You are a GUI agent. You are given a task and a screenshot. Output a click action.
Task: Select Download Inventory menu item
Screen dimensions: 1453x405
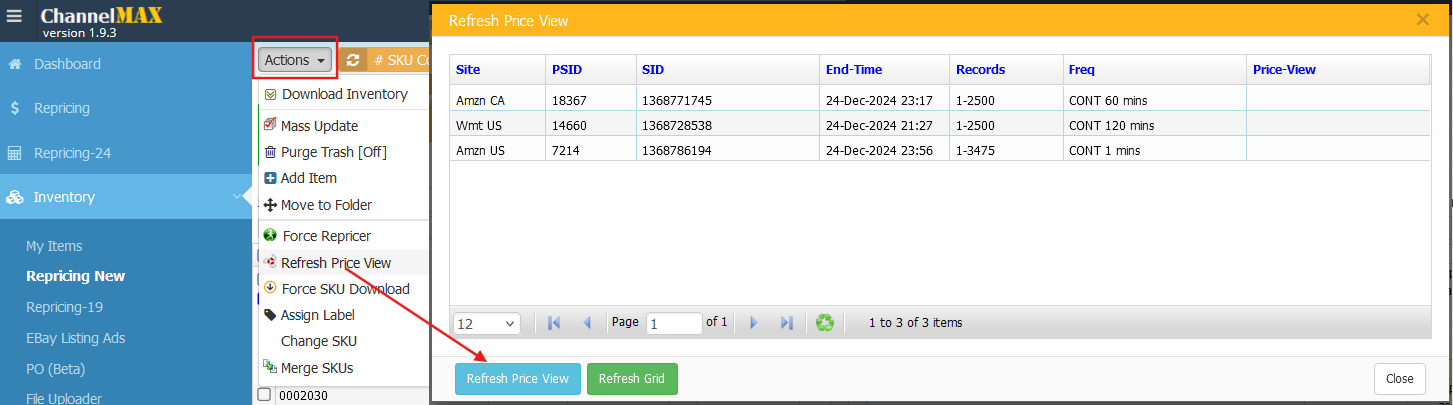click(x=344, y=94)
